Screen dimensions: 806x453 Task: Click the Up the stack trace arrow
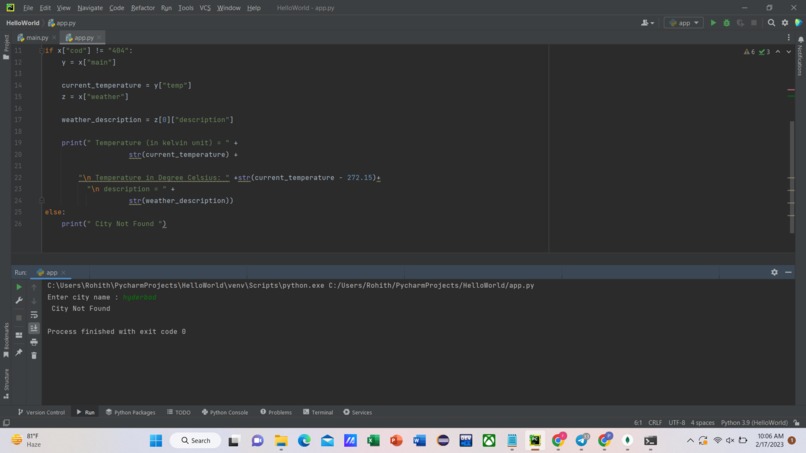coord(34,287)
